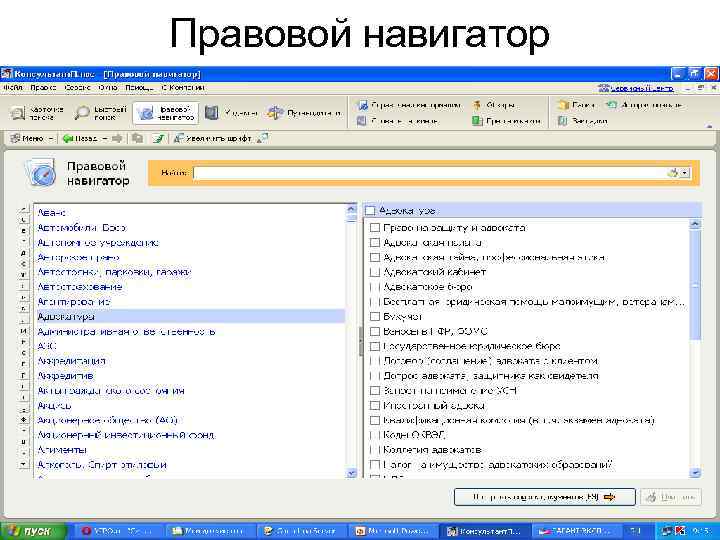720x540 pixels.
Task: Open the Файл menu
Action: (12, 87)
